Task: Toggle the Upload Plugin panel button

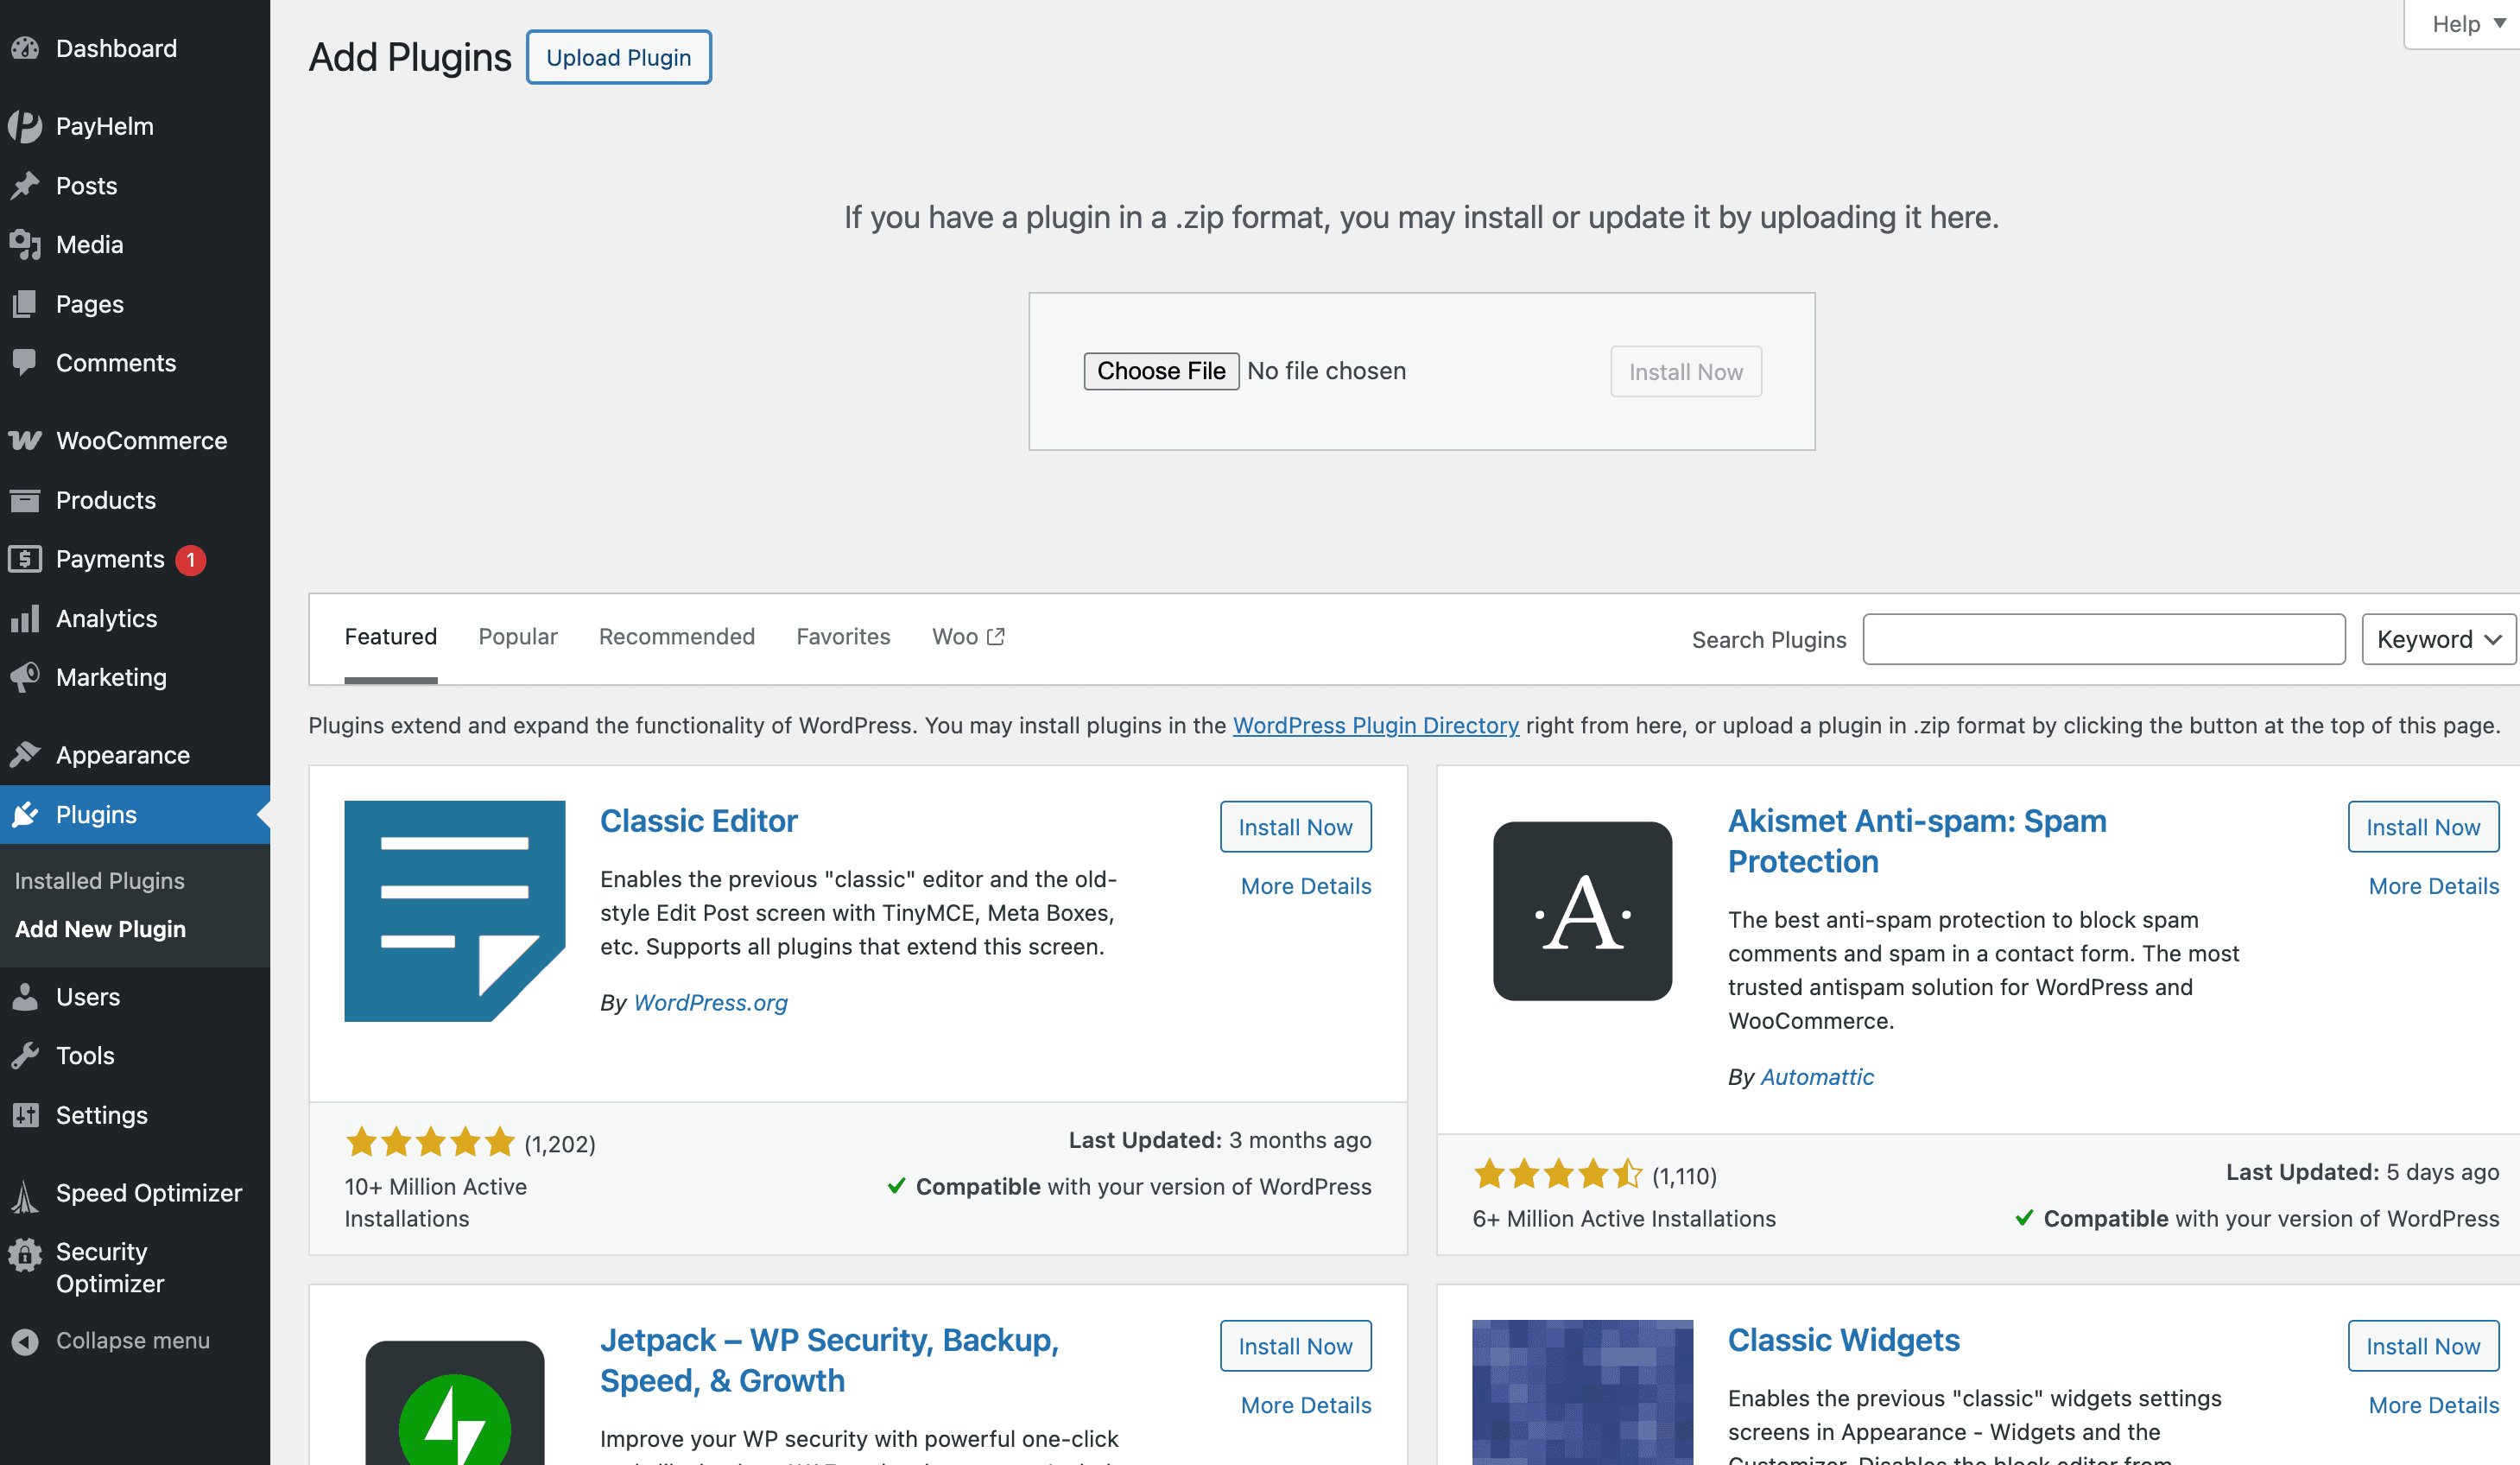Action: coord(618,58)
